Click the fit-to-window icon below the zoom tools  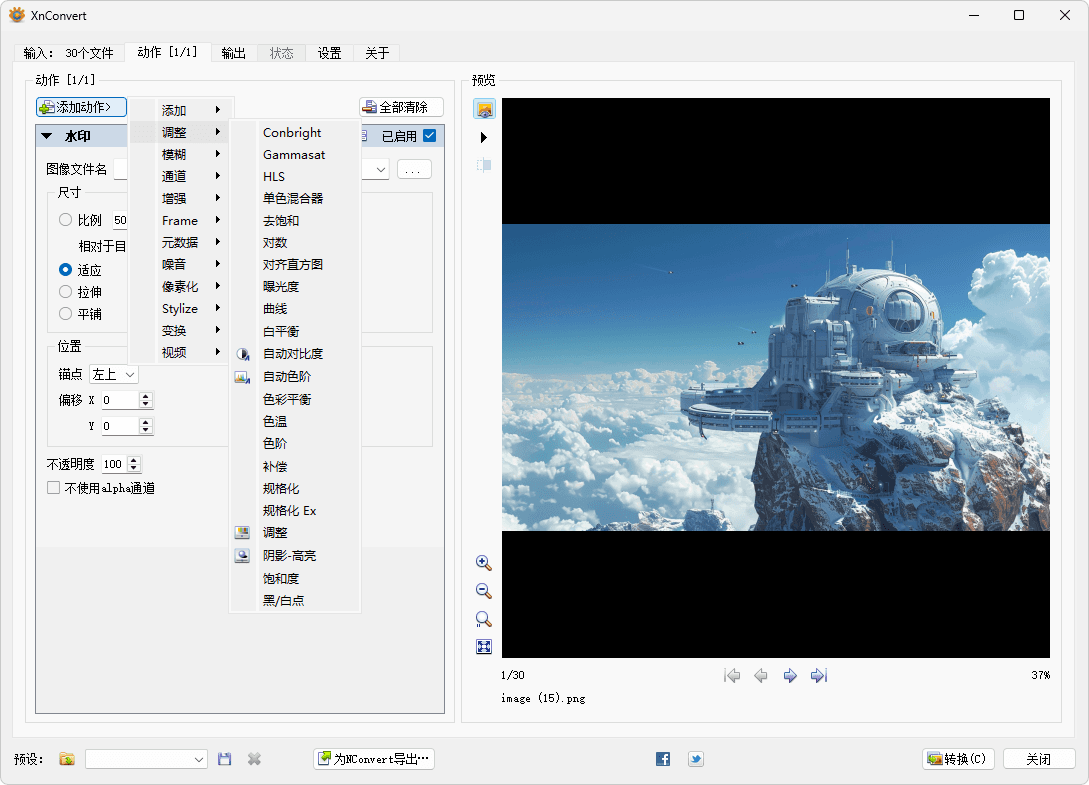pos(484,646)
